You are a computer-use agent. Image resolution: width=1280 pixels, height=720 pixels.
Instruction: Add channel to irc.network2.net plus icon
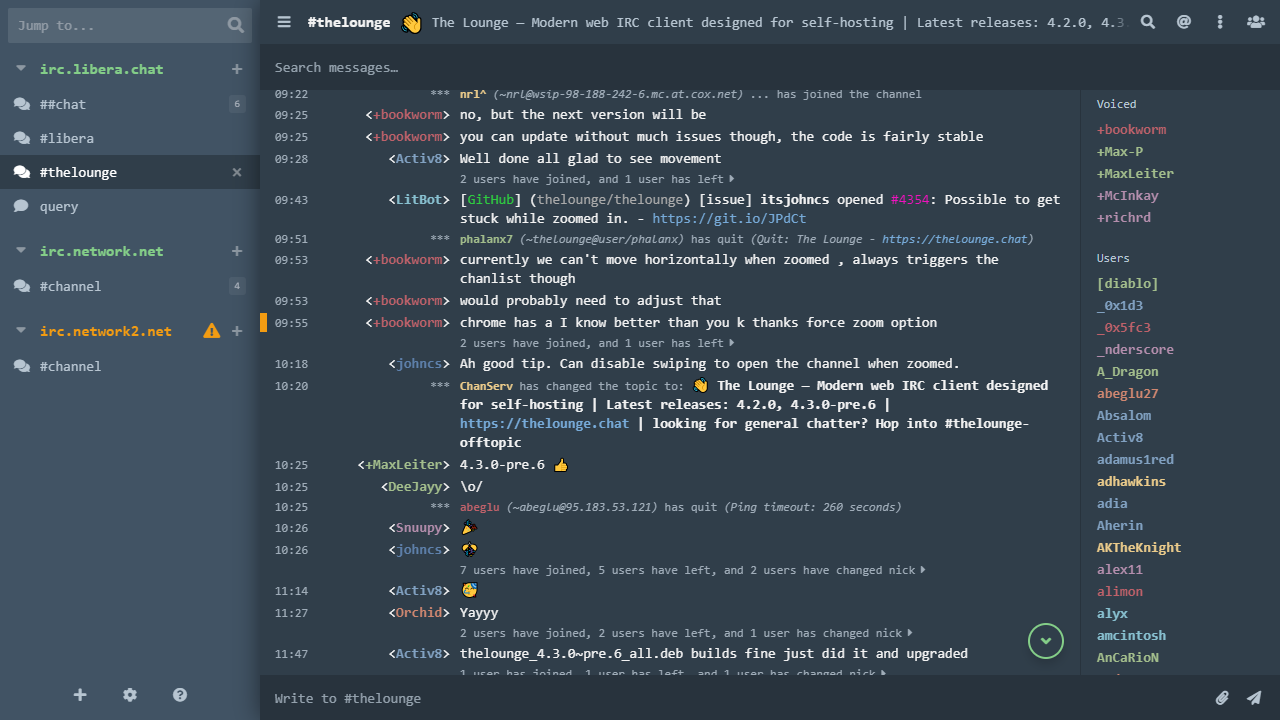(x=237, y=331)
